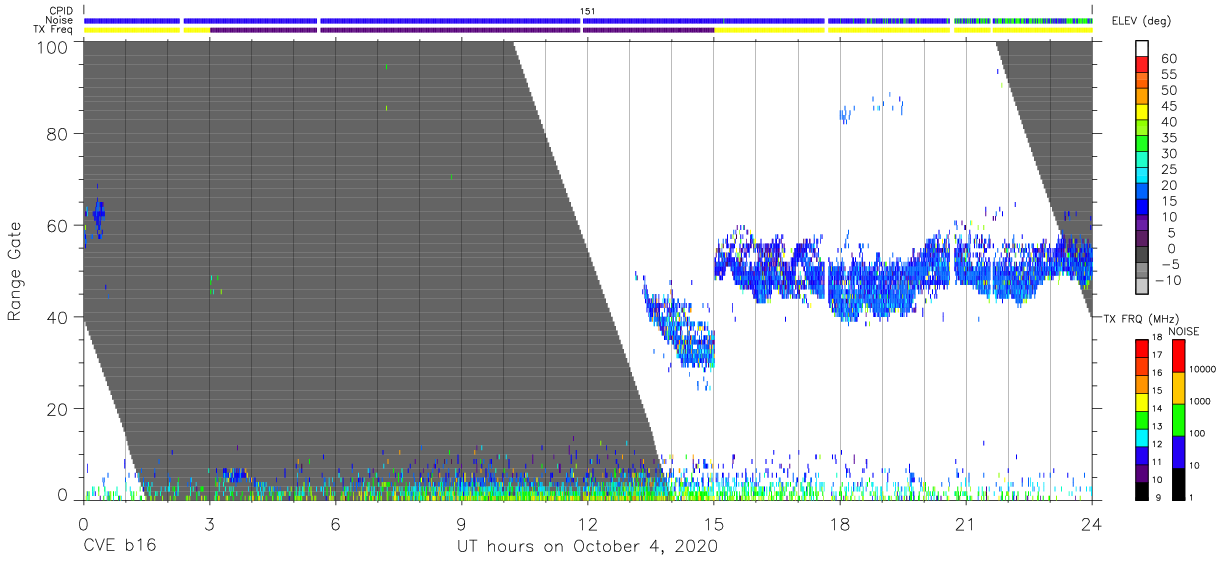This screenshot has width=1228, height=567.
Task: Select the blue segment of NOISE colorbar
Action: pyautogui.click(x=1178, y=452)
